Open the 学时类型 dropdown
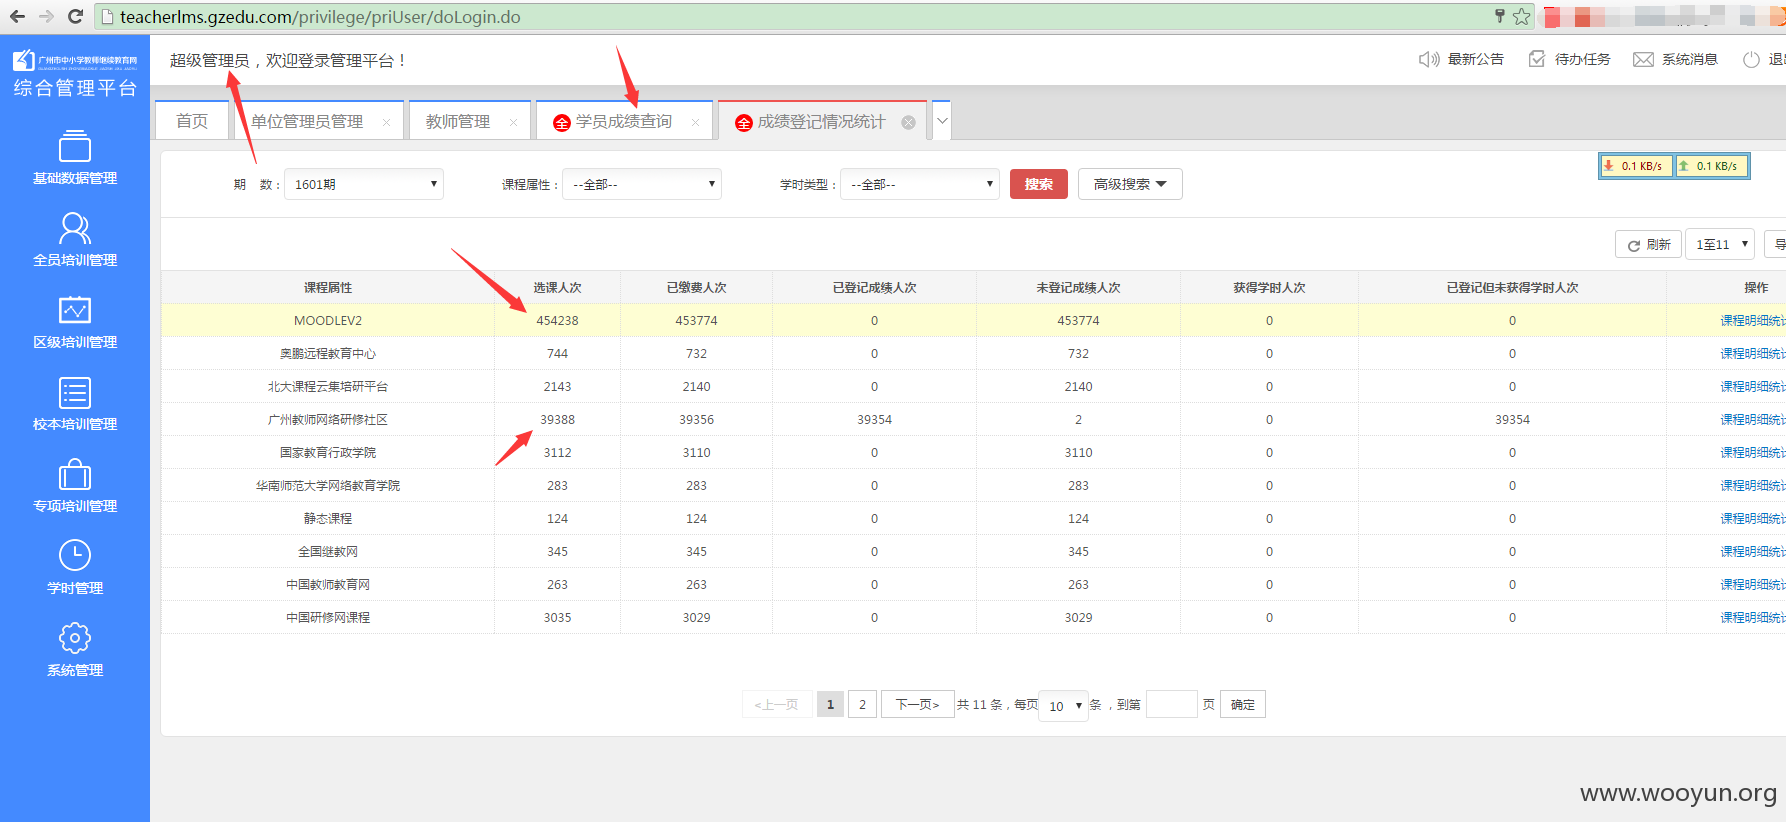The image size is (1786, 822). (x=920, y=184)
